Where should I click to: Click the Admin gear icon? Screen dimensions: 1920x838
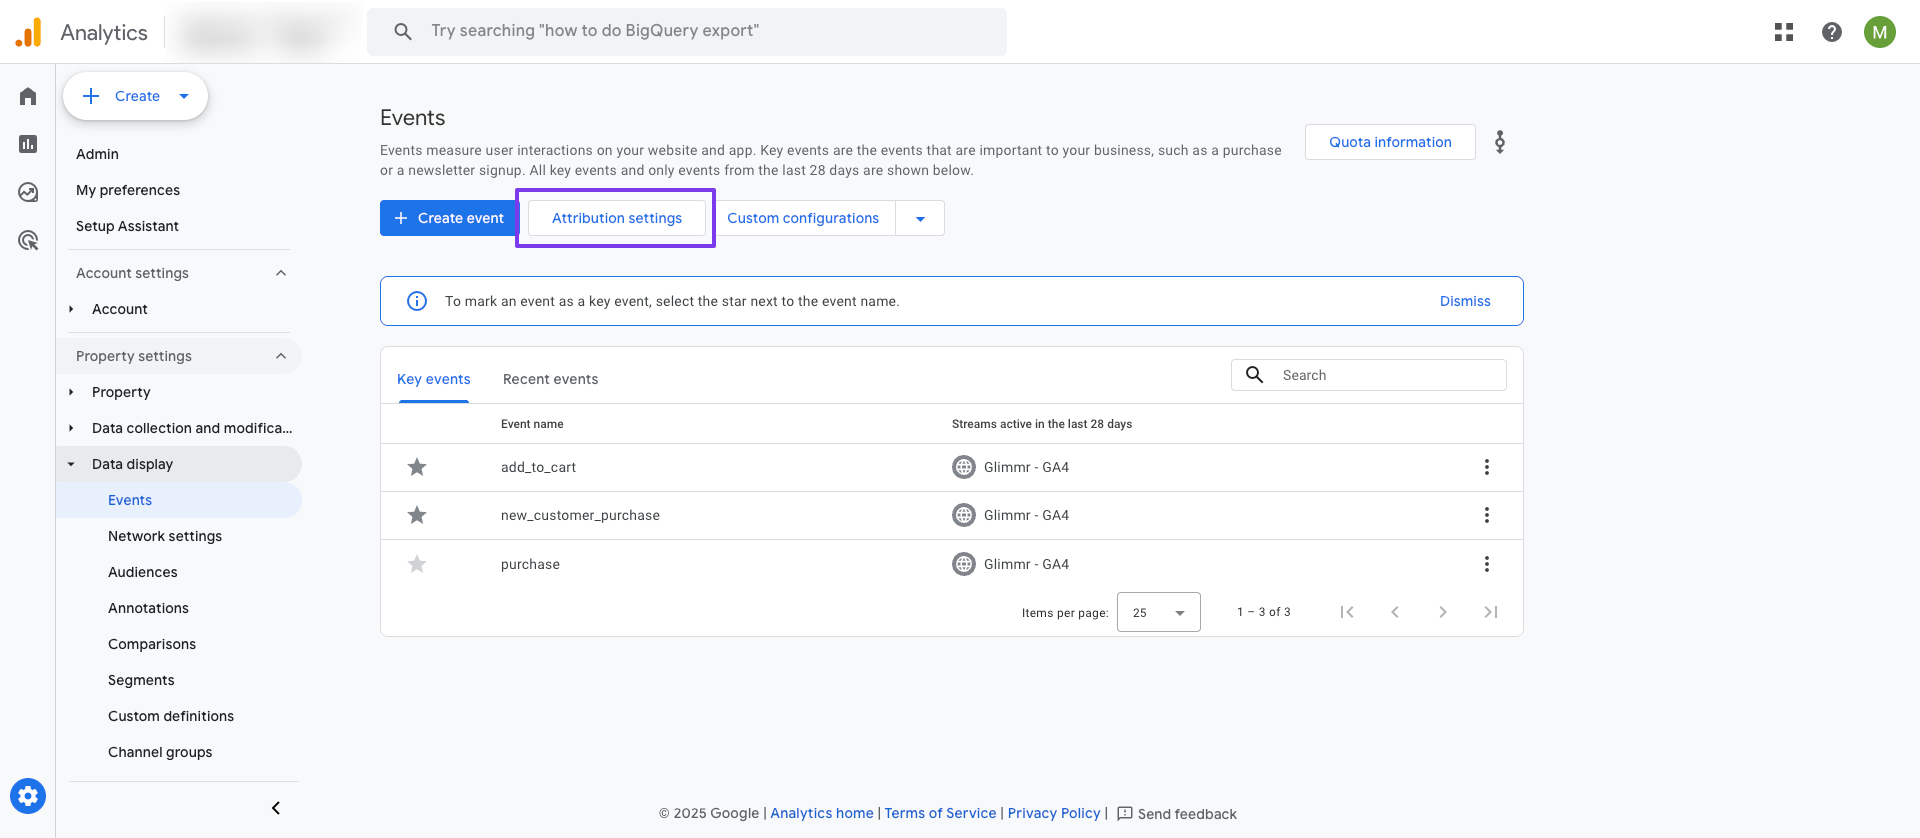pos(28,796)
